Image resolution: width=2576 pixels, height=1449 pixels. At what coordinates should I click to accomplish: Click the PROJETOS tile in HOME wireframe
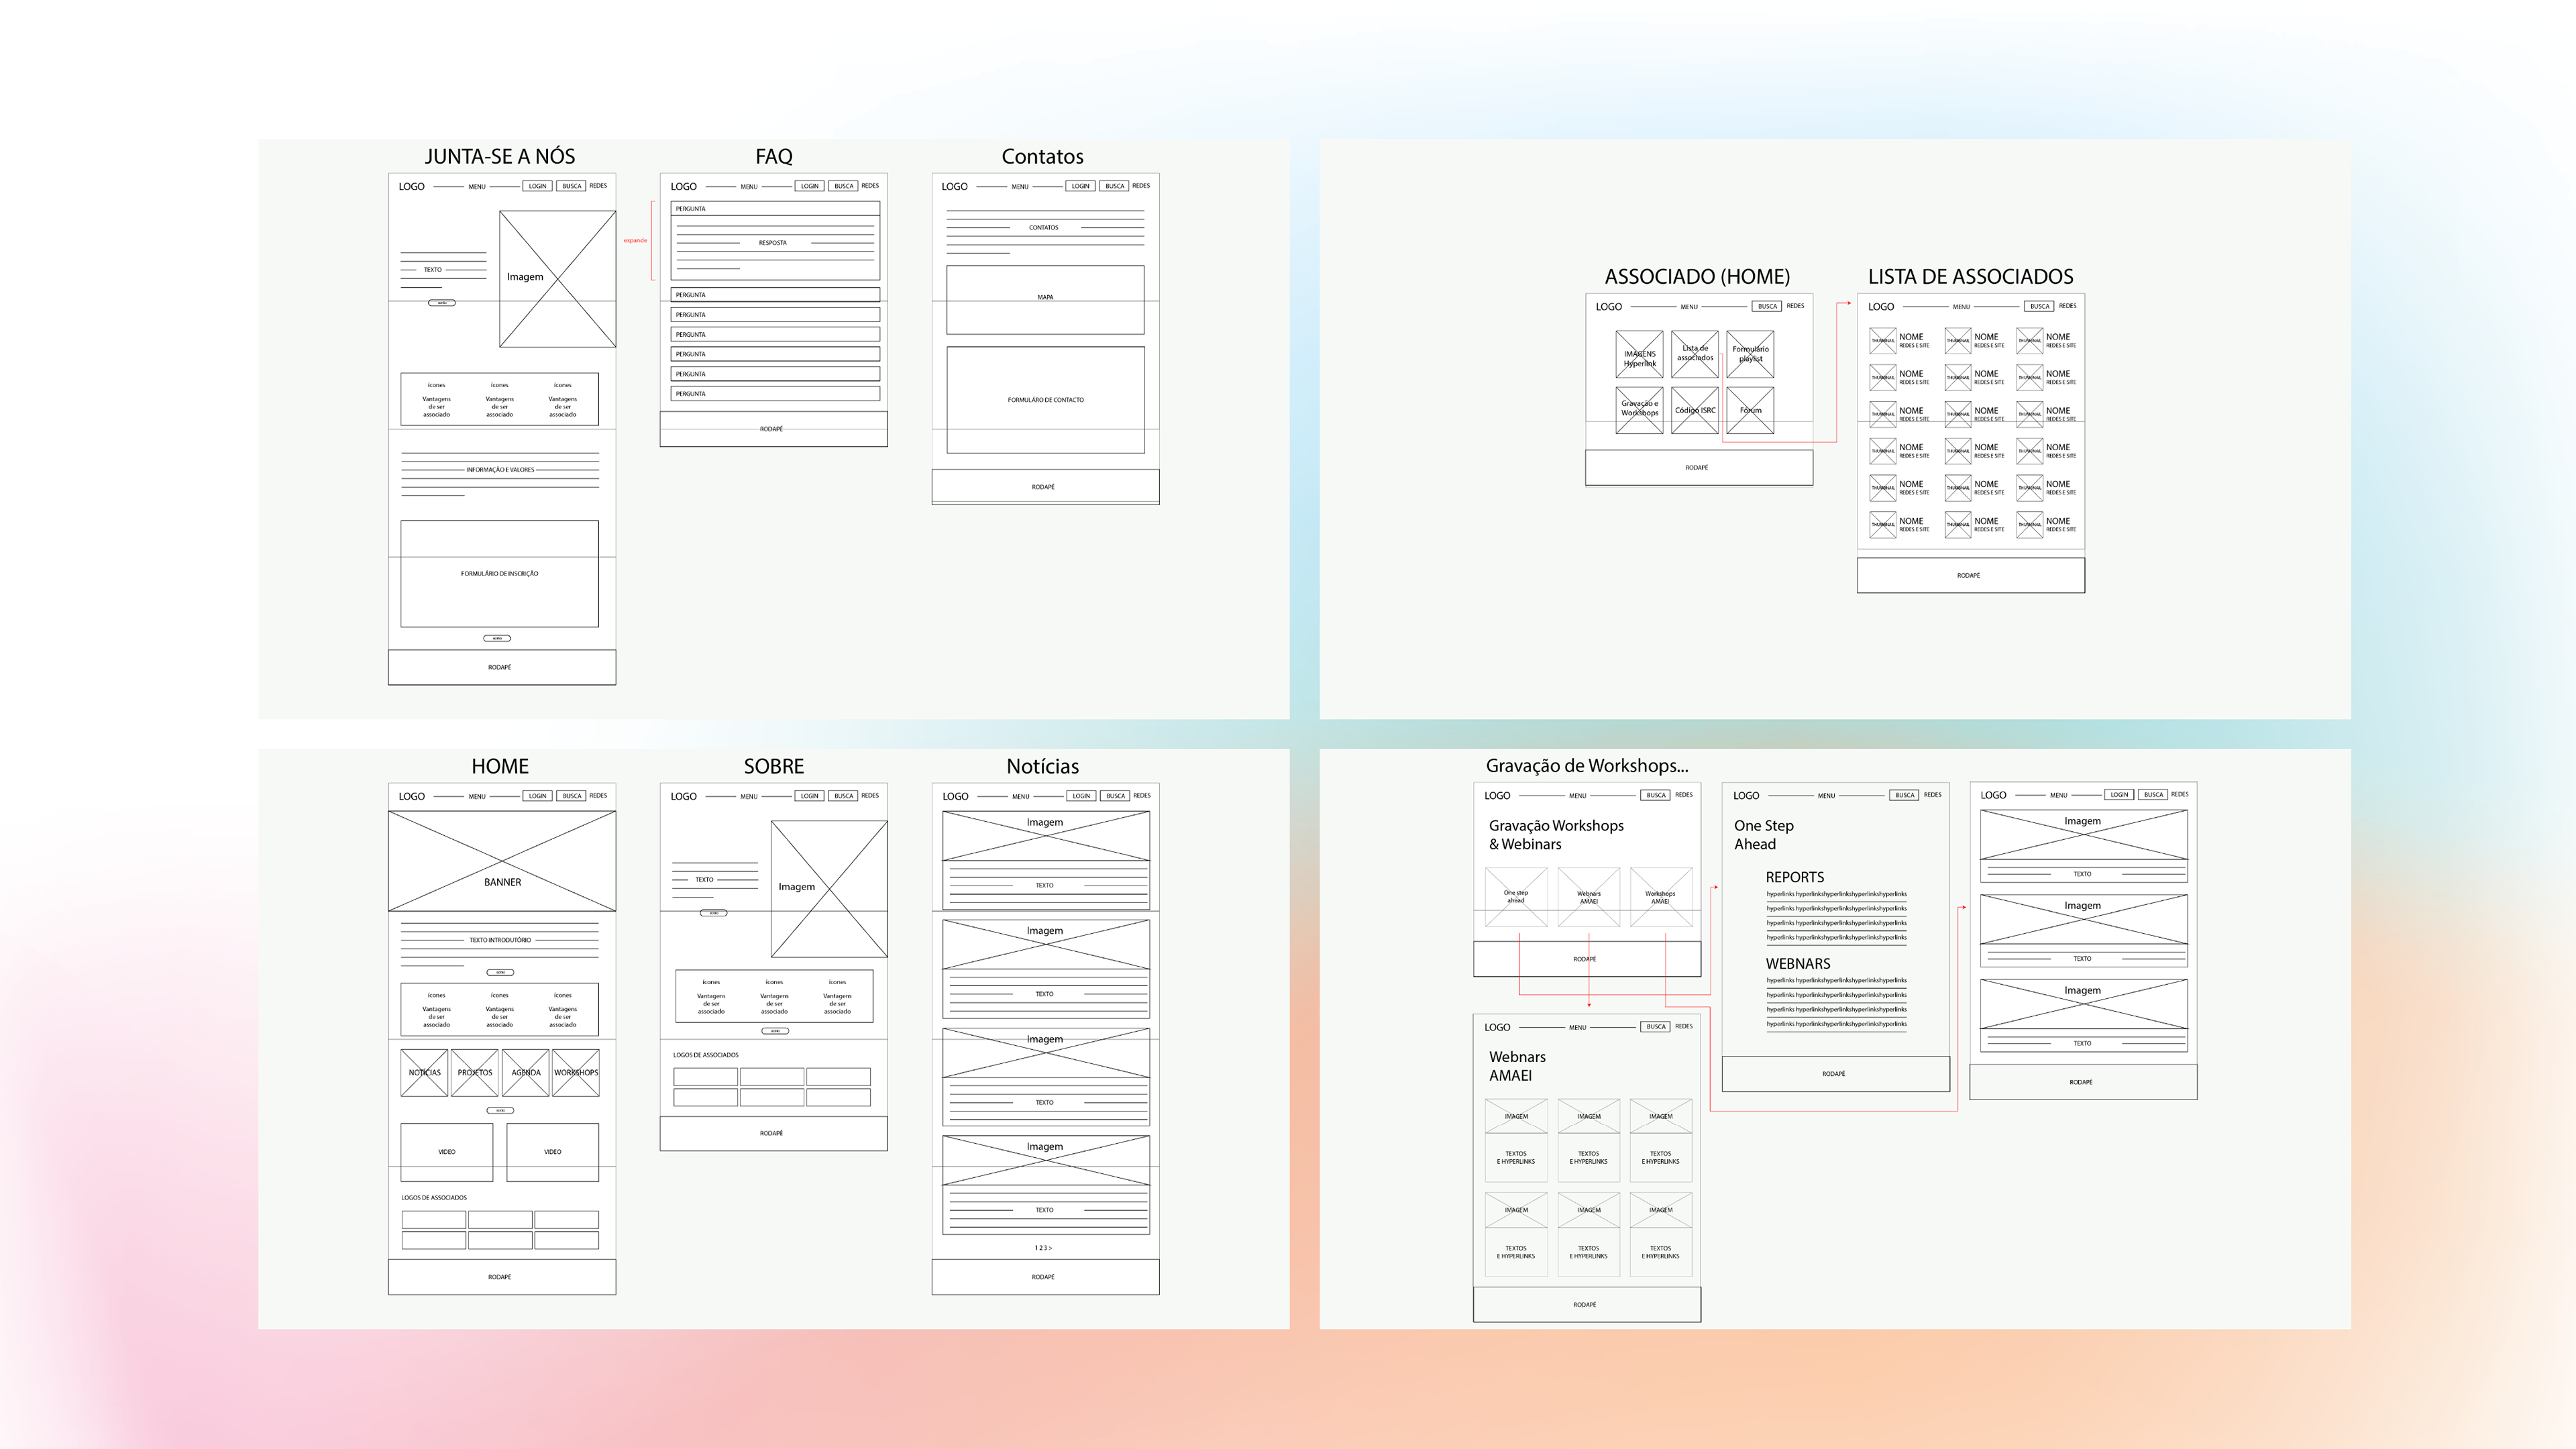tap(475, 1072)
